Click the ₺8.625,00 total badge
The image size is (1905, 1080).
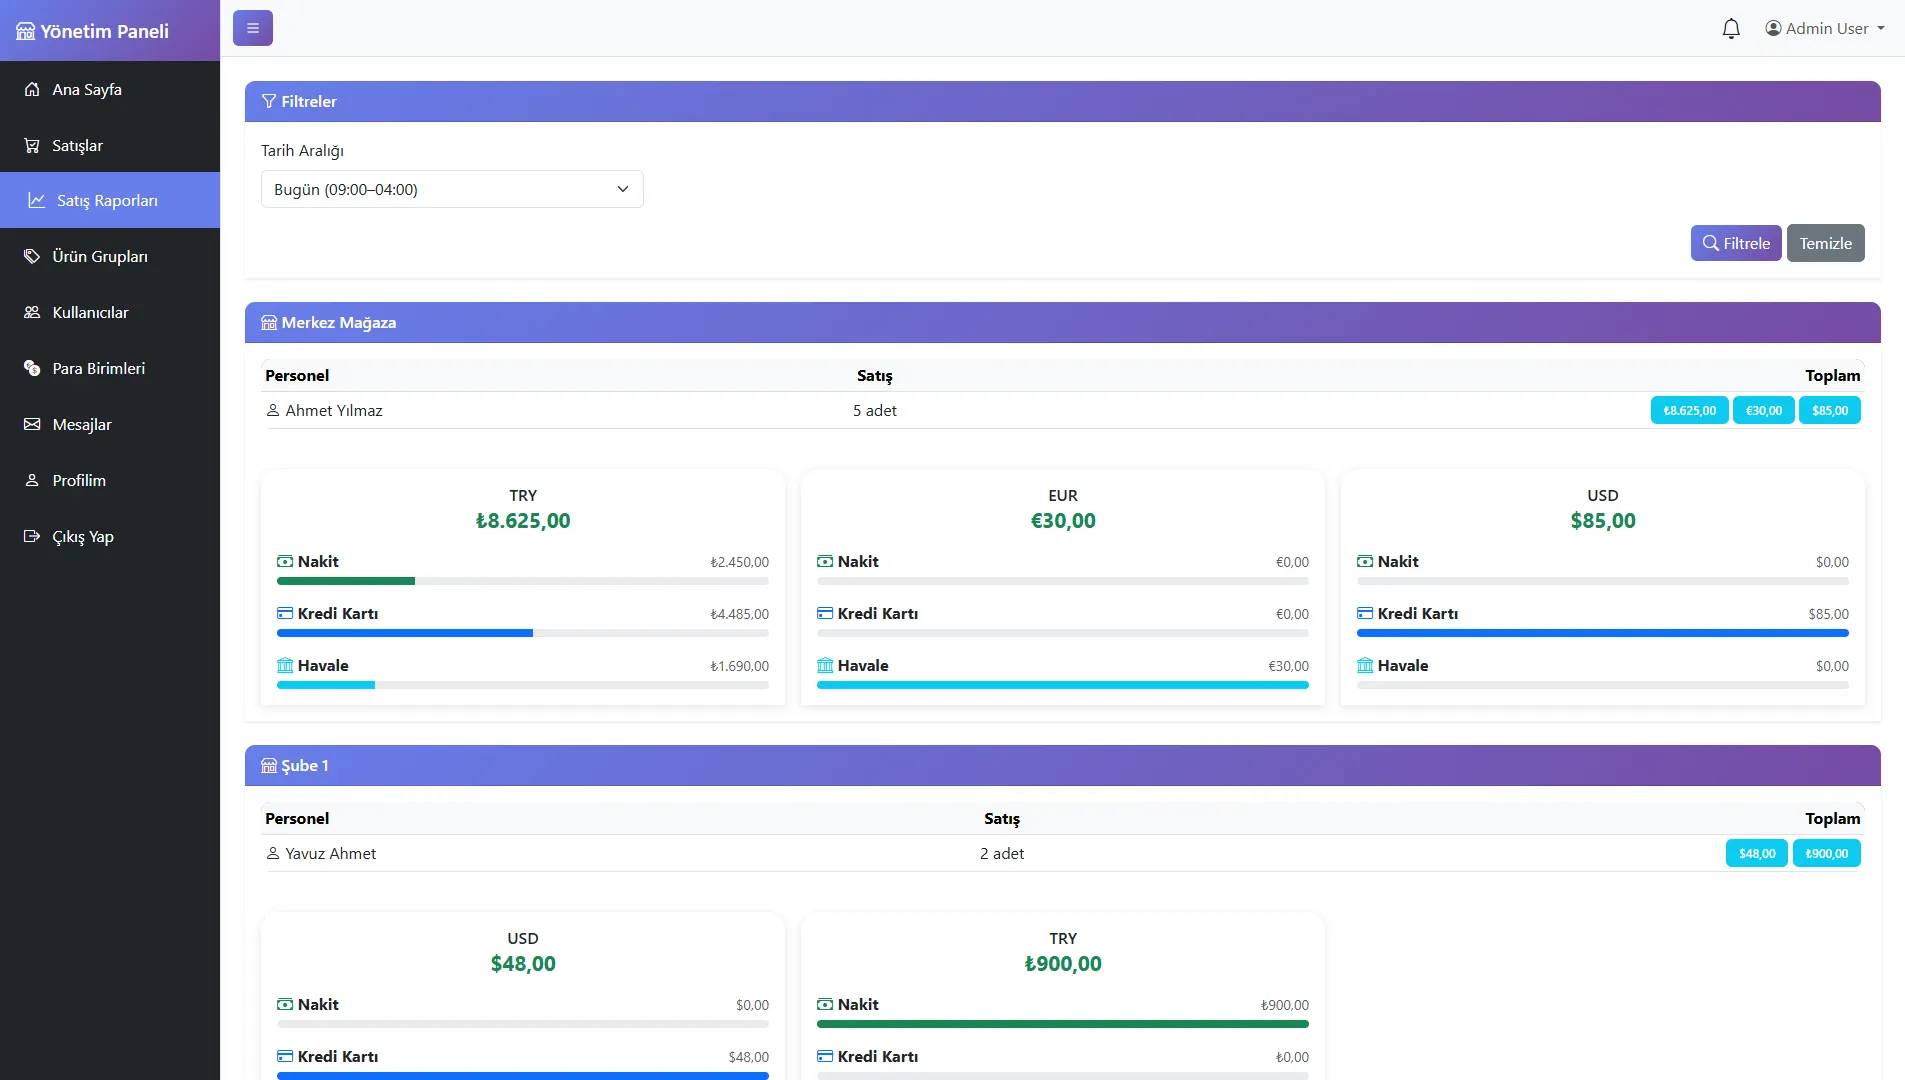pos(1689,410)
